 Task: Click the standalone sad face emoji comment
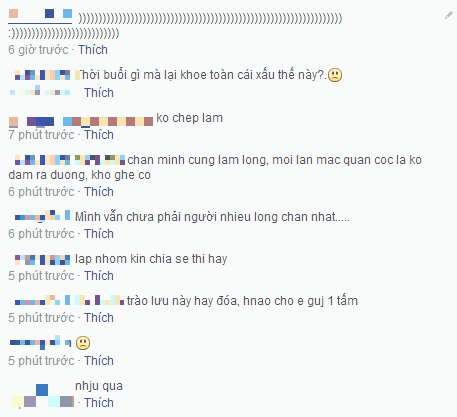tap(83, 343)
